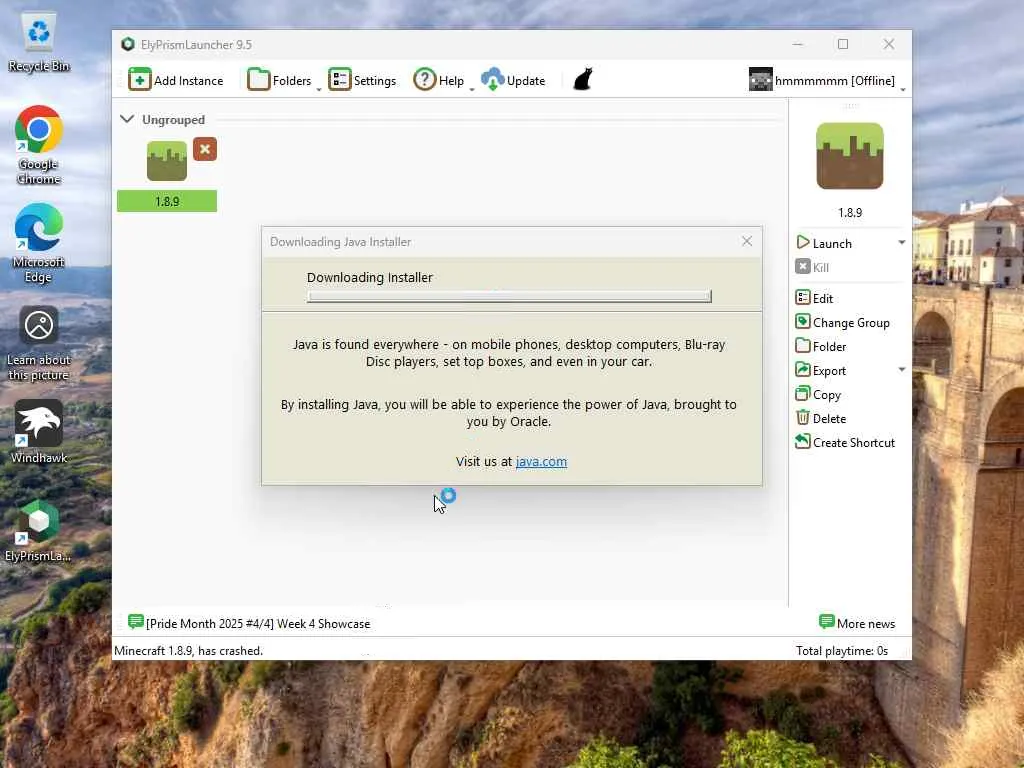Click Export in the sidebar

tap(821, 370)
